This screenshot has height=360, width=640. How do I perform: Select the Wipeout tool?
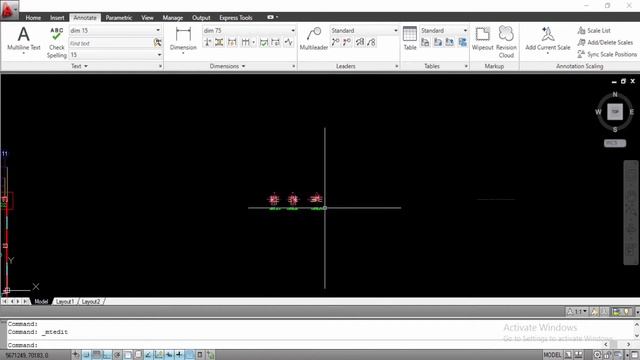point(482,39)
